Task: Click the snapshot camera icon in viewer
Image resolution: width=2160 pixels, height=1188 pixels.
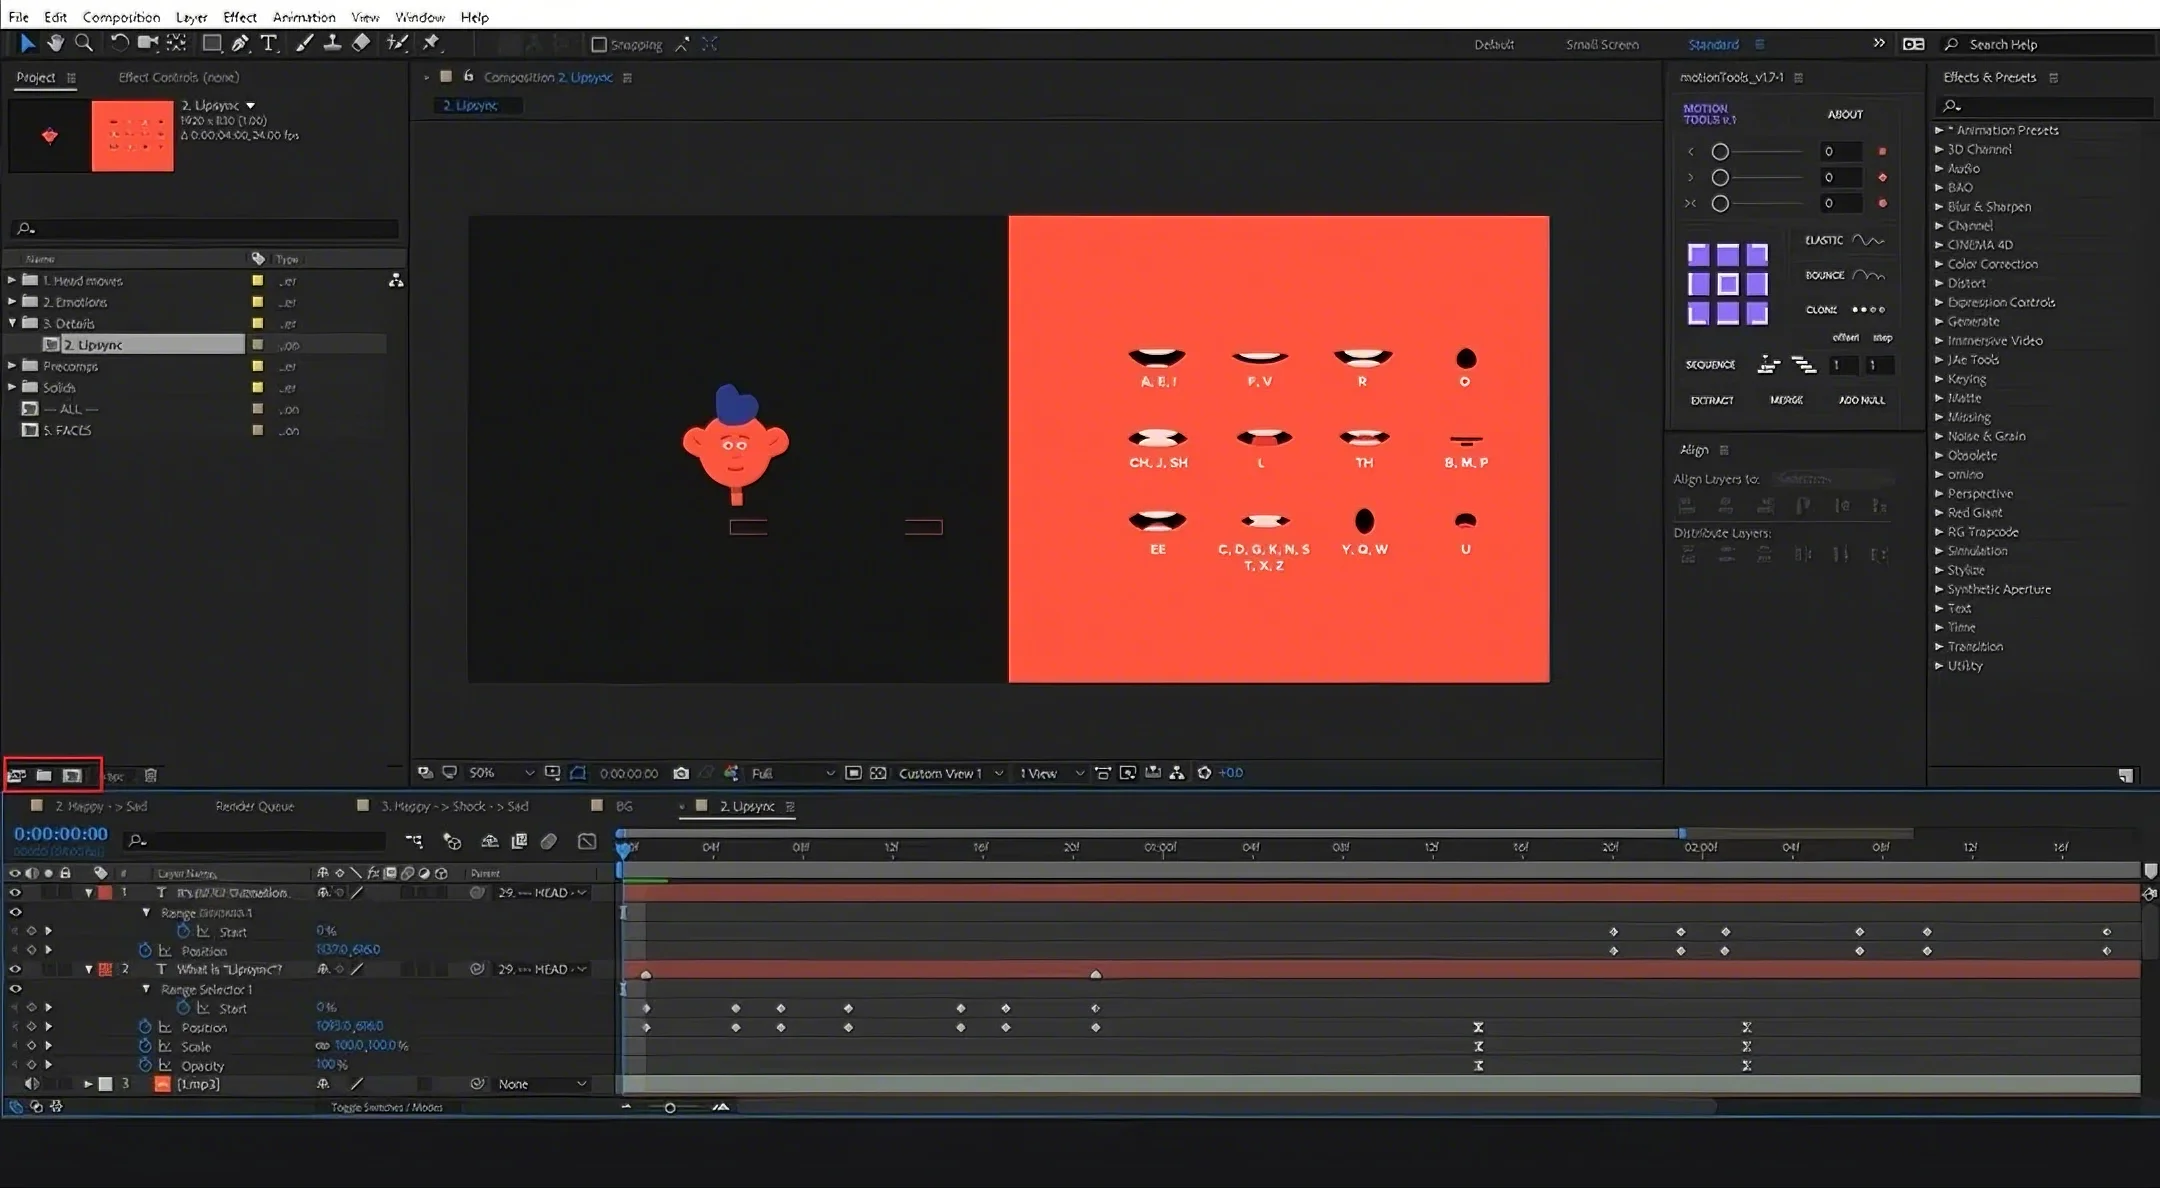Action: click(681, 773)
